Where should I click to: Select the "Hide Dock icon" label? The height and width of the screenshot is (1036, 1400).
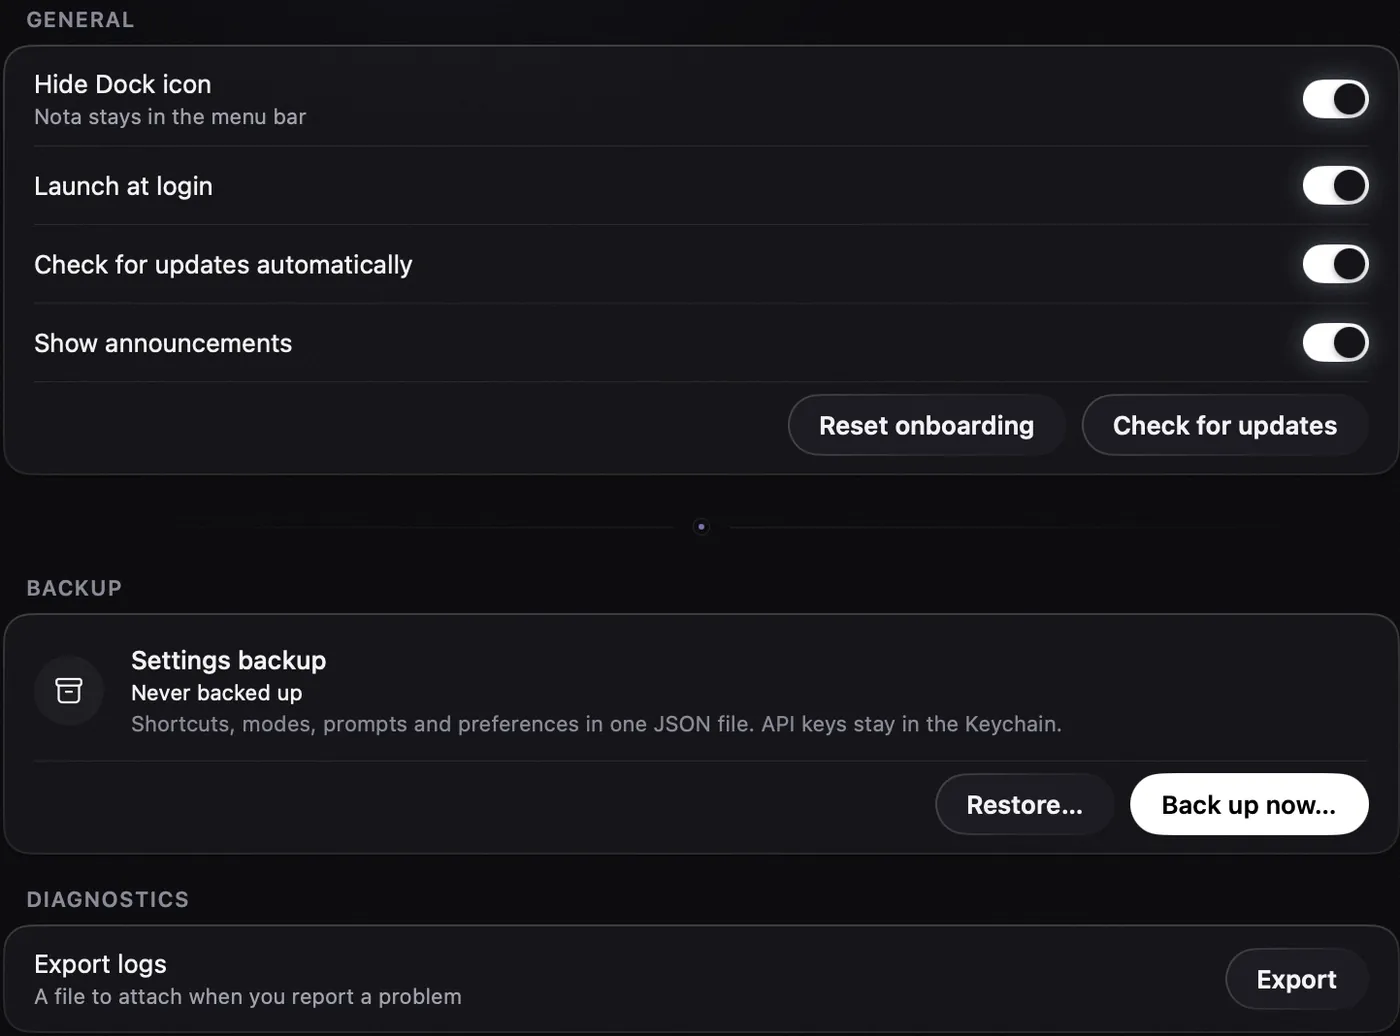pyautogui.click(x=123, y=84)
